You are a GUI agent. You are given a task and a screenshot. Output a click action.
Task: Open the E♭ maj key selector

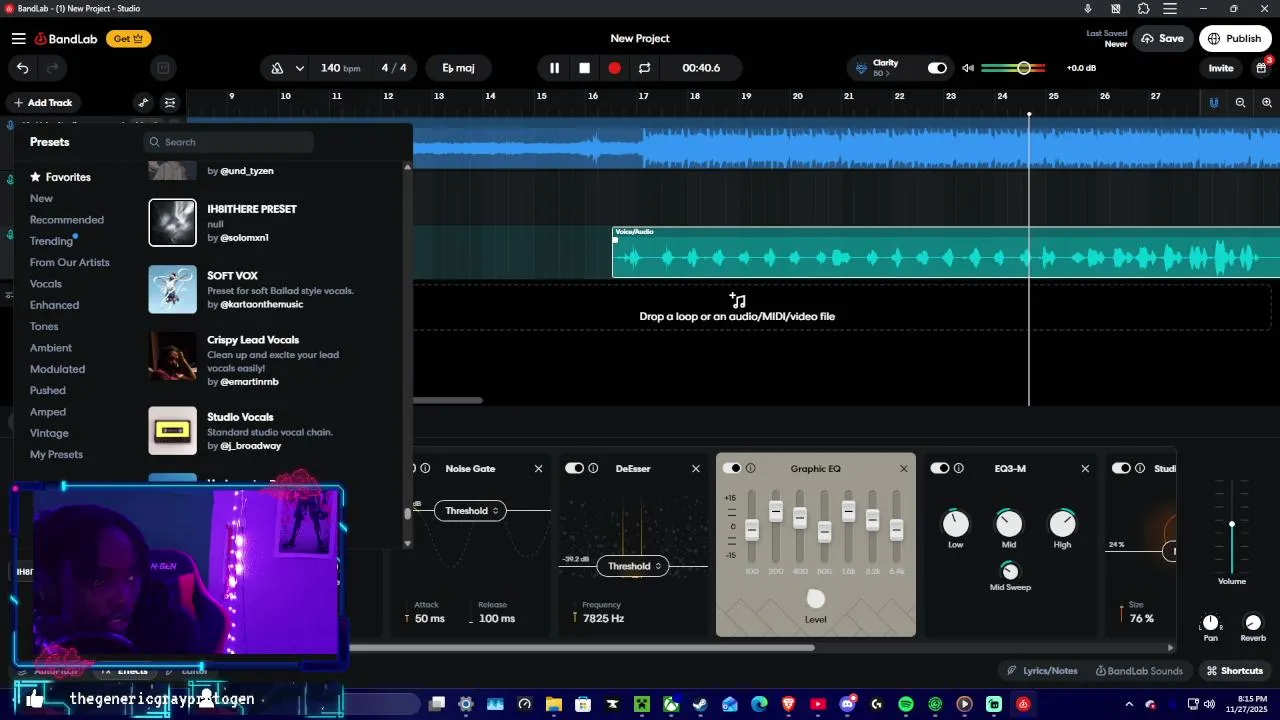pyautogui.click(x=458, y=68)
